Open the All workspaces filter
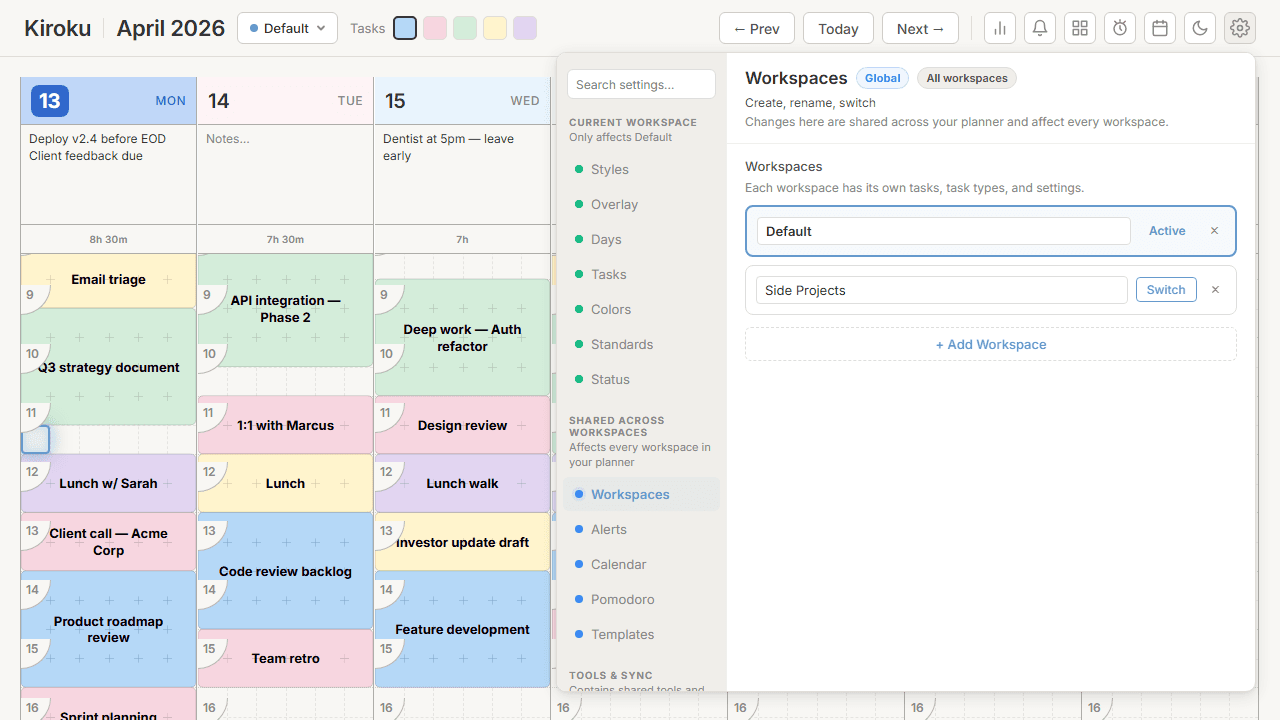This screenshot has height=720, width=1280. coord(966,78)
